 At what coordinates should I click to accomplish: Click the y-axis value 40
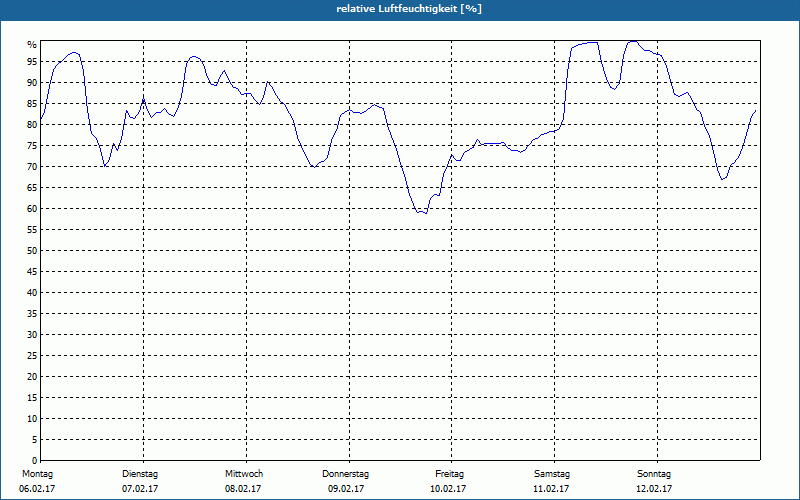(32, 293)
